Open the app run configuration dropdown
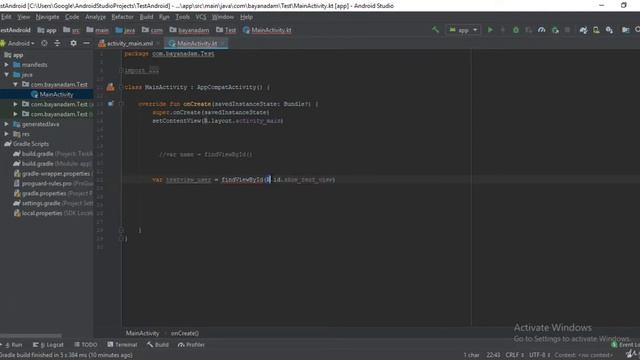 click(x=463, y=30)
